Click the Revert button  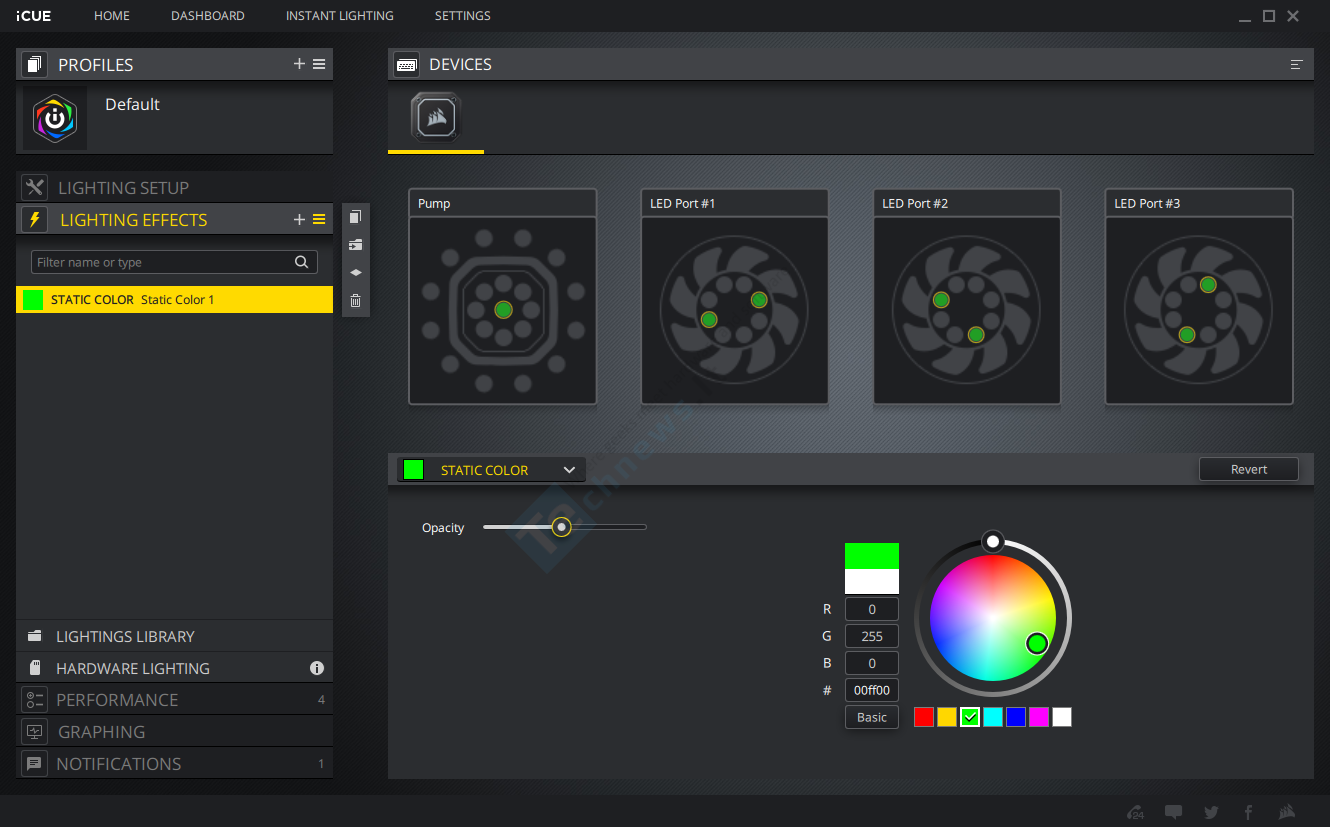(1249, 469)
